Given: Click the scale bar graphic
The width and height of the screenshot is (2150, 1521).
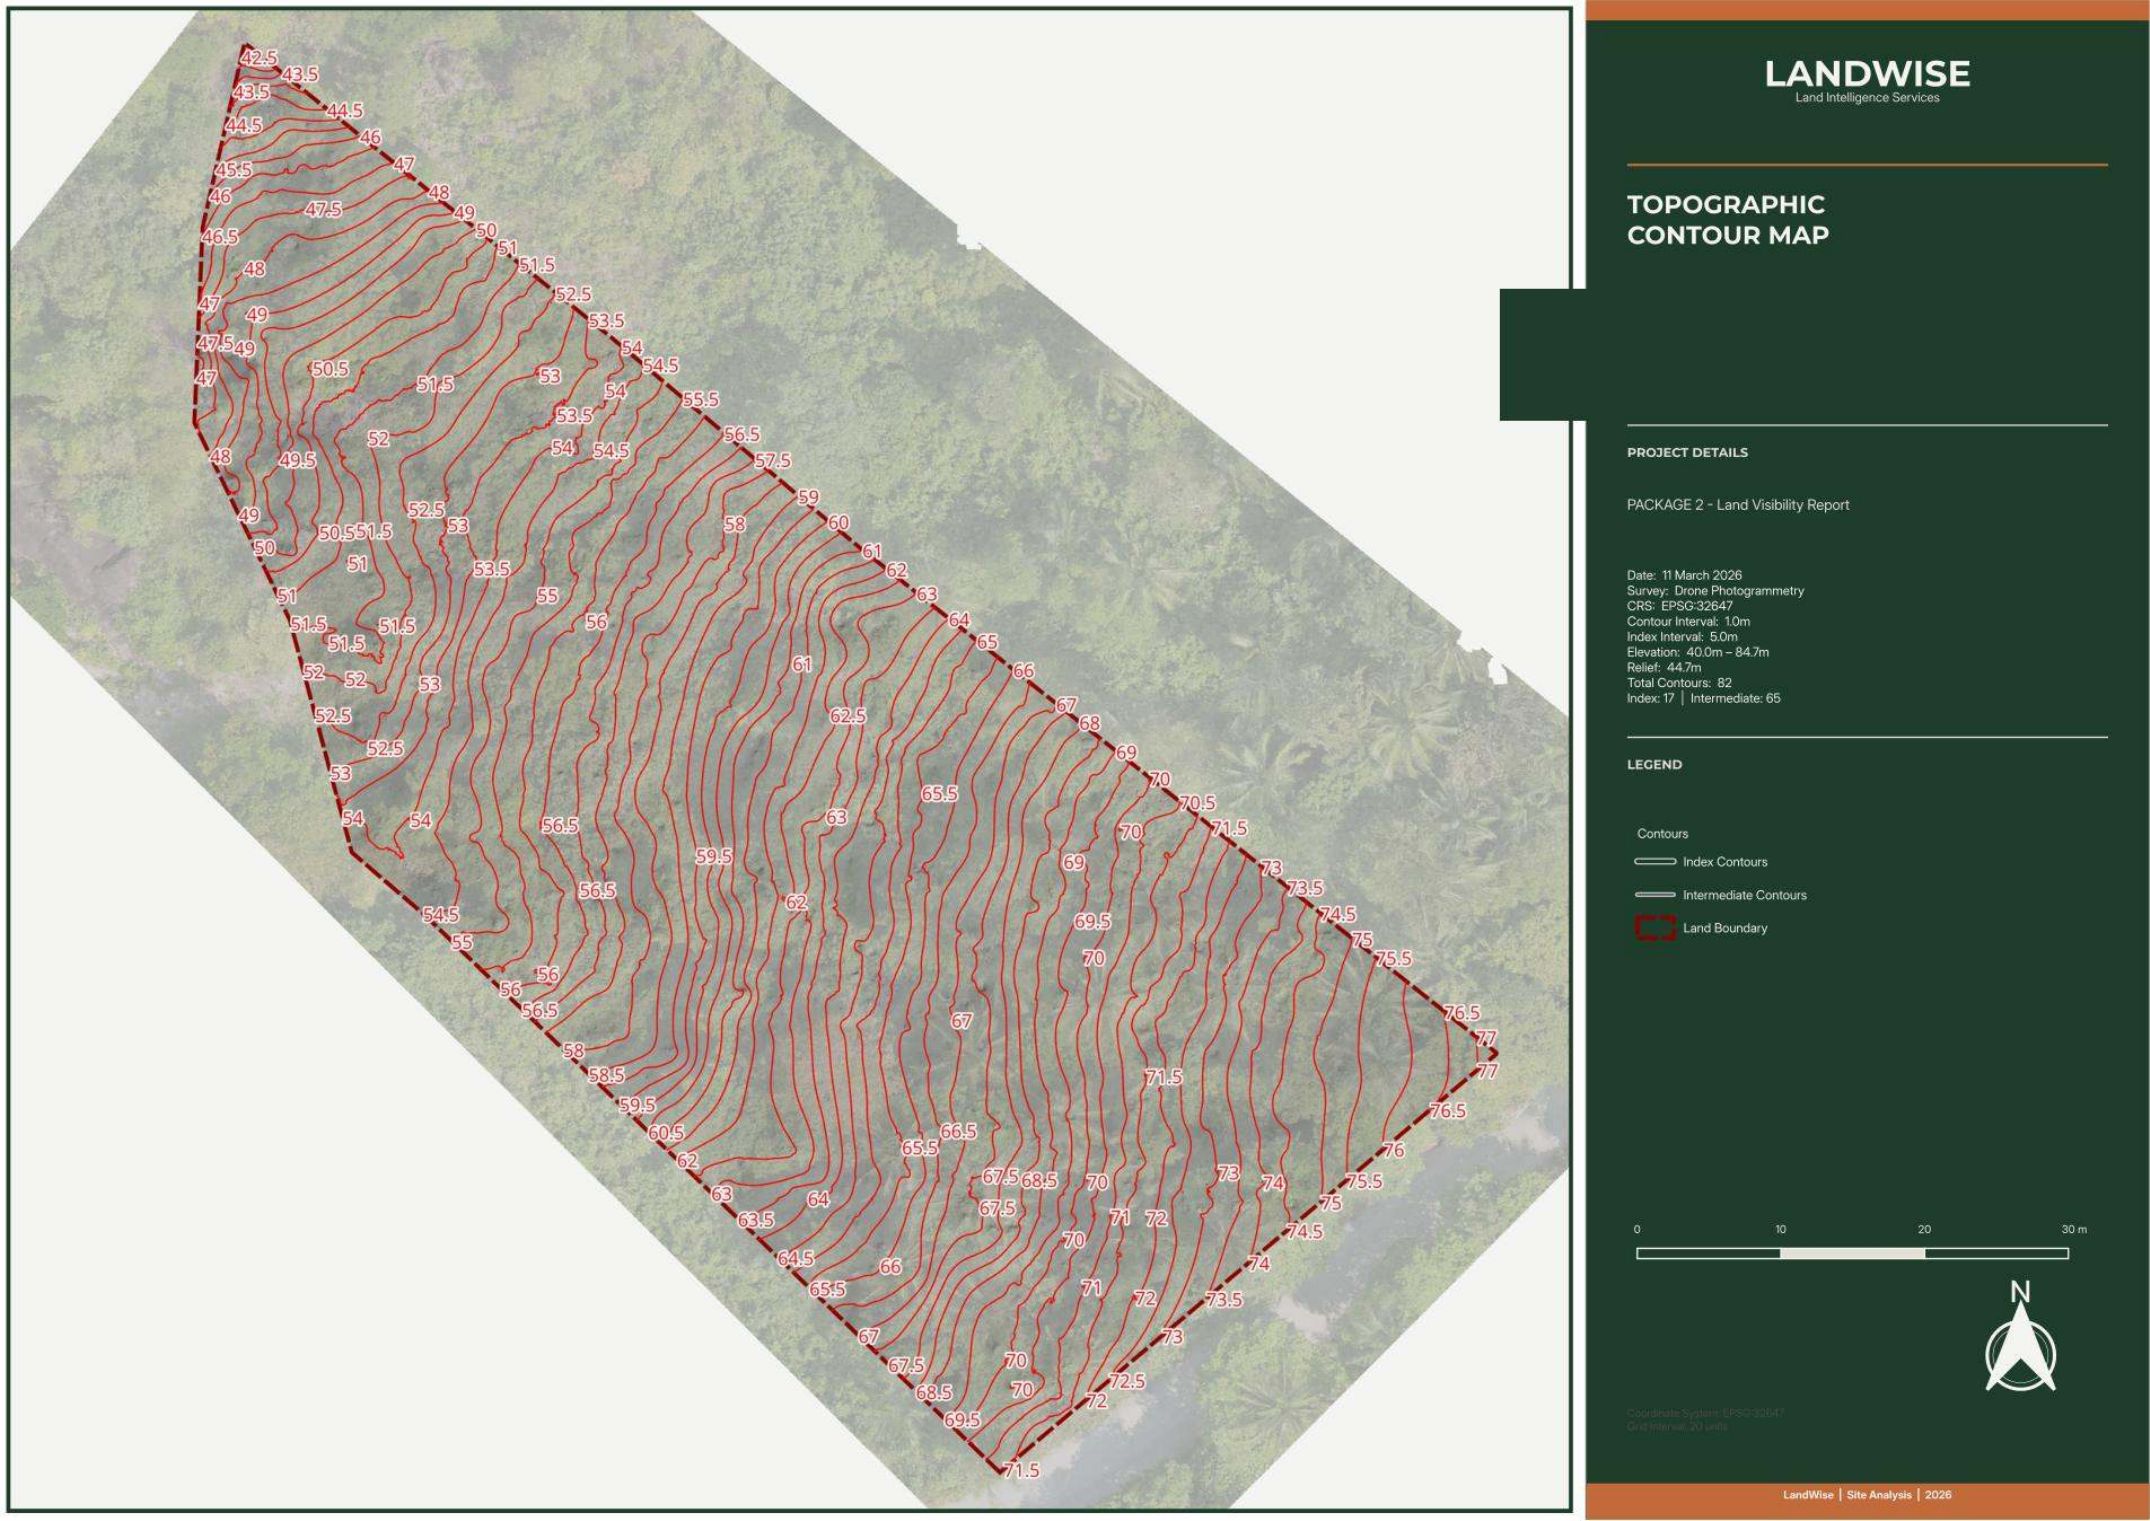Looking at the screenshot, I should coord(1852,1253).
